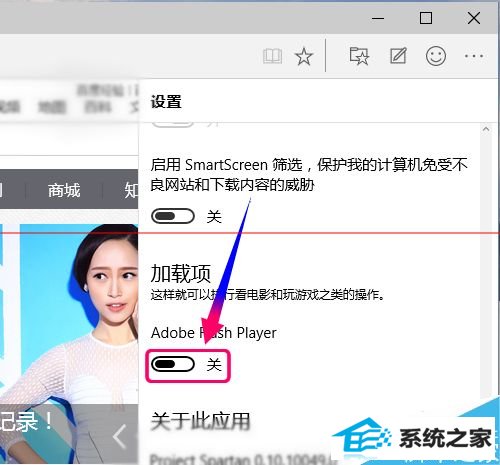Add page to favorites with star icon
Viewport: 500px width, 465px height.
tap(304, 56)
